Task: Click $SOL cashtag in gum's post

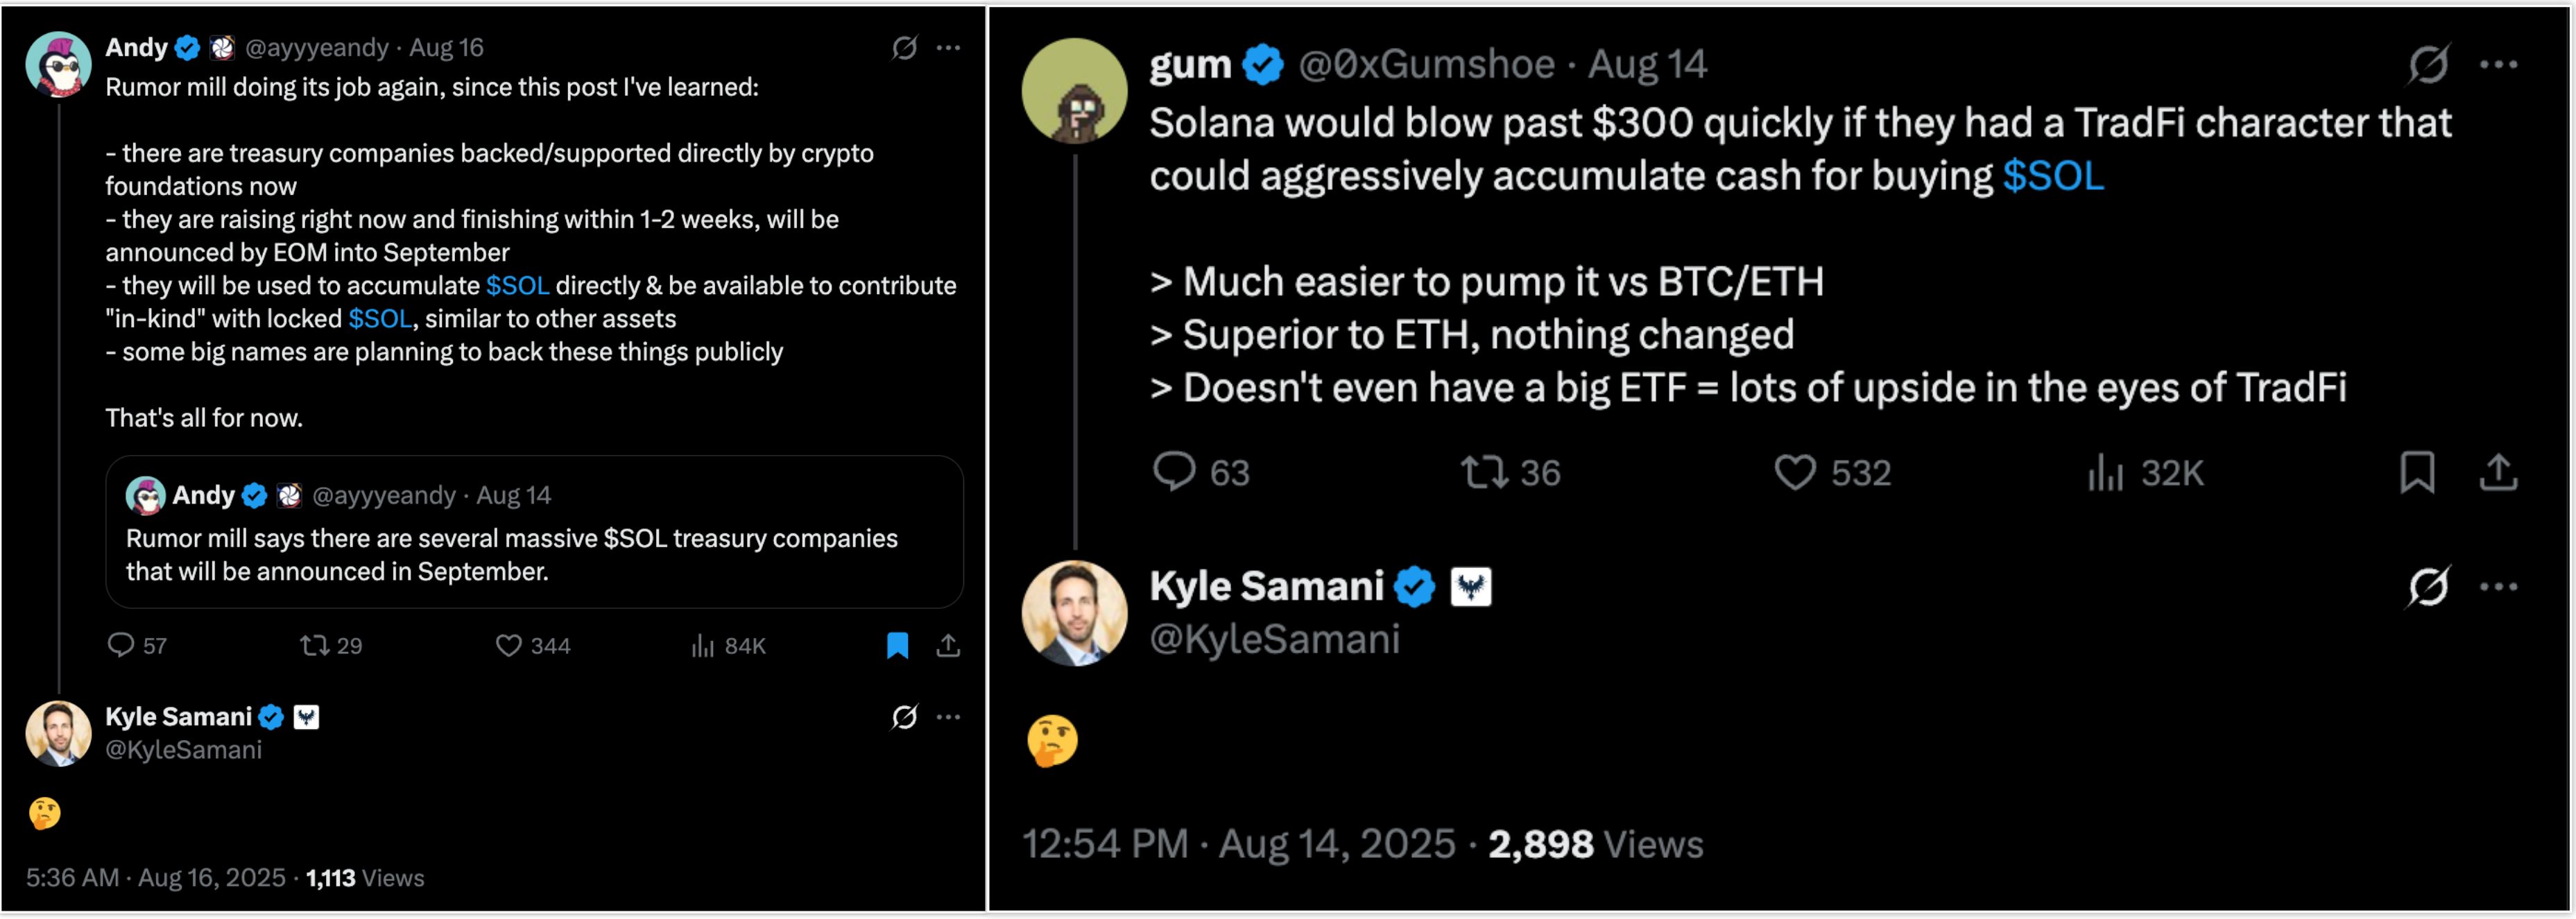Action: pos(2053,176)
